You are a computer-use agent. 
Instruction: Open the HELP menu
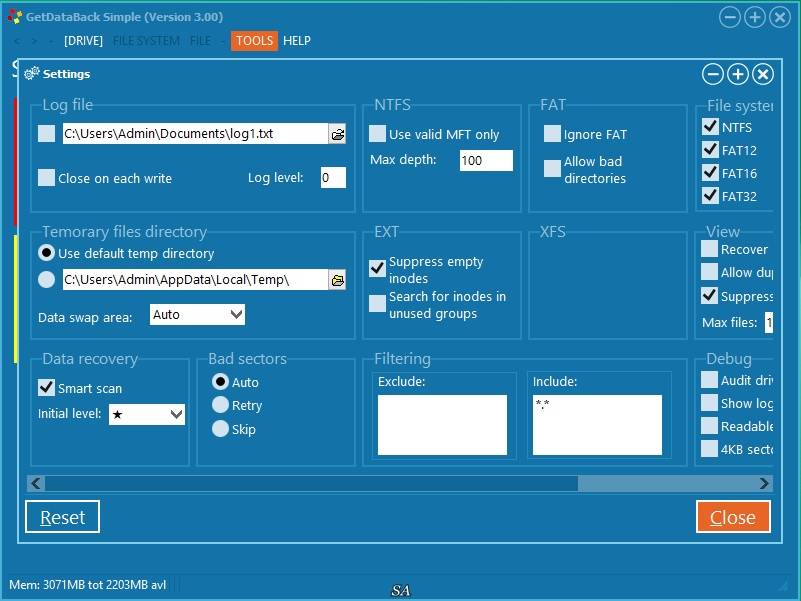[x=297, y=41]
